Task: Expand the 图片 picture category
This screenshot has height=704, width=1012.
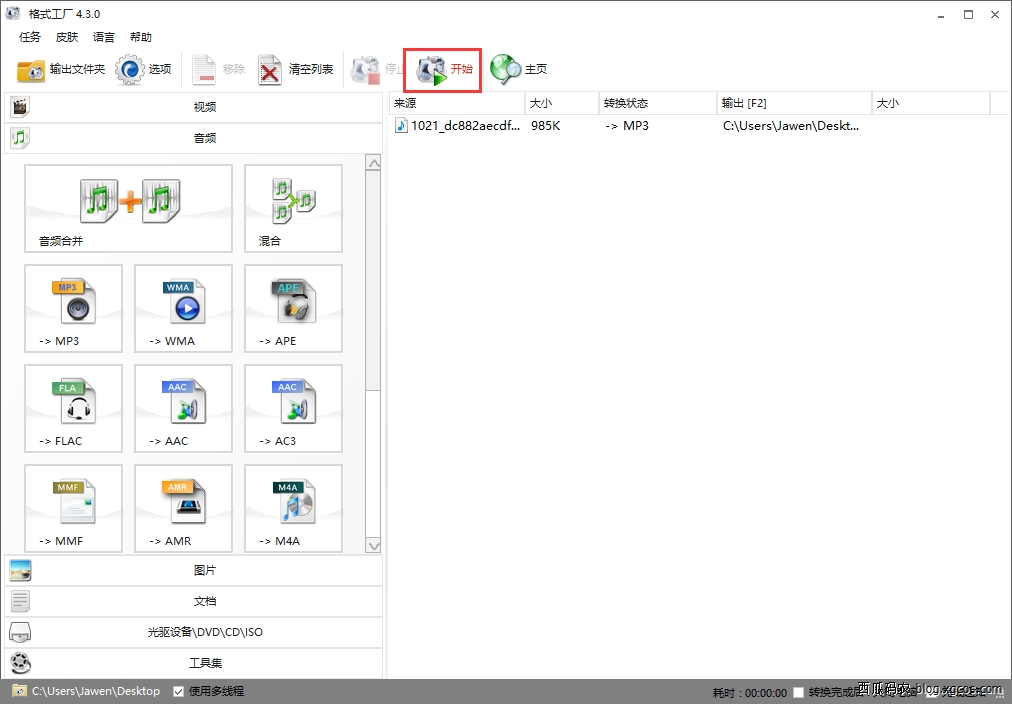Action: click(x=194, y=570)
